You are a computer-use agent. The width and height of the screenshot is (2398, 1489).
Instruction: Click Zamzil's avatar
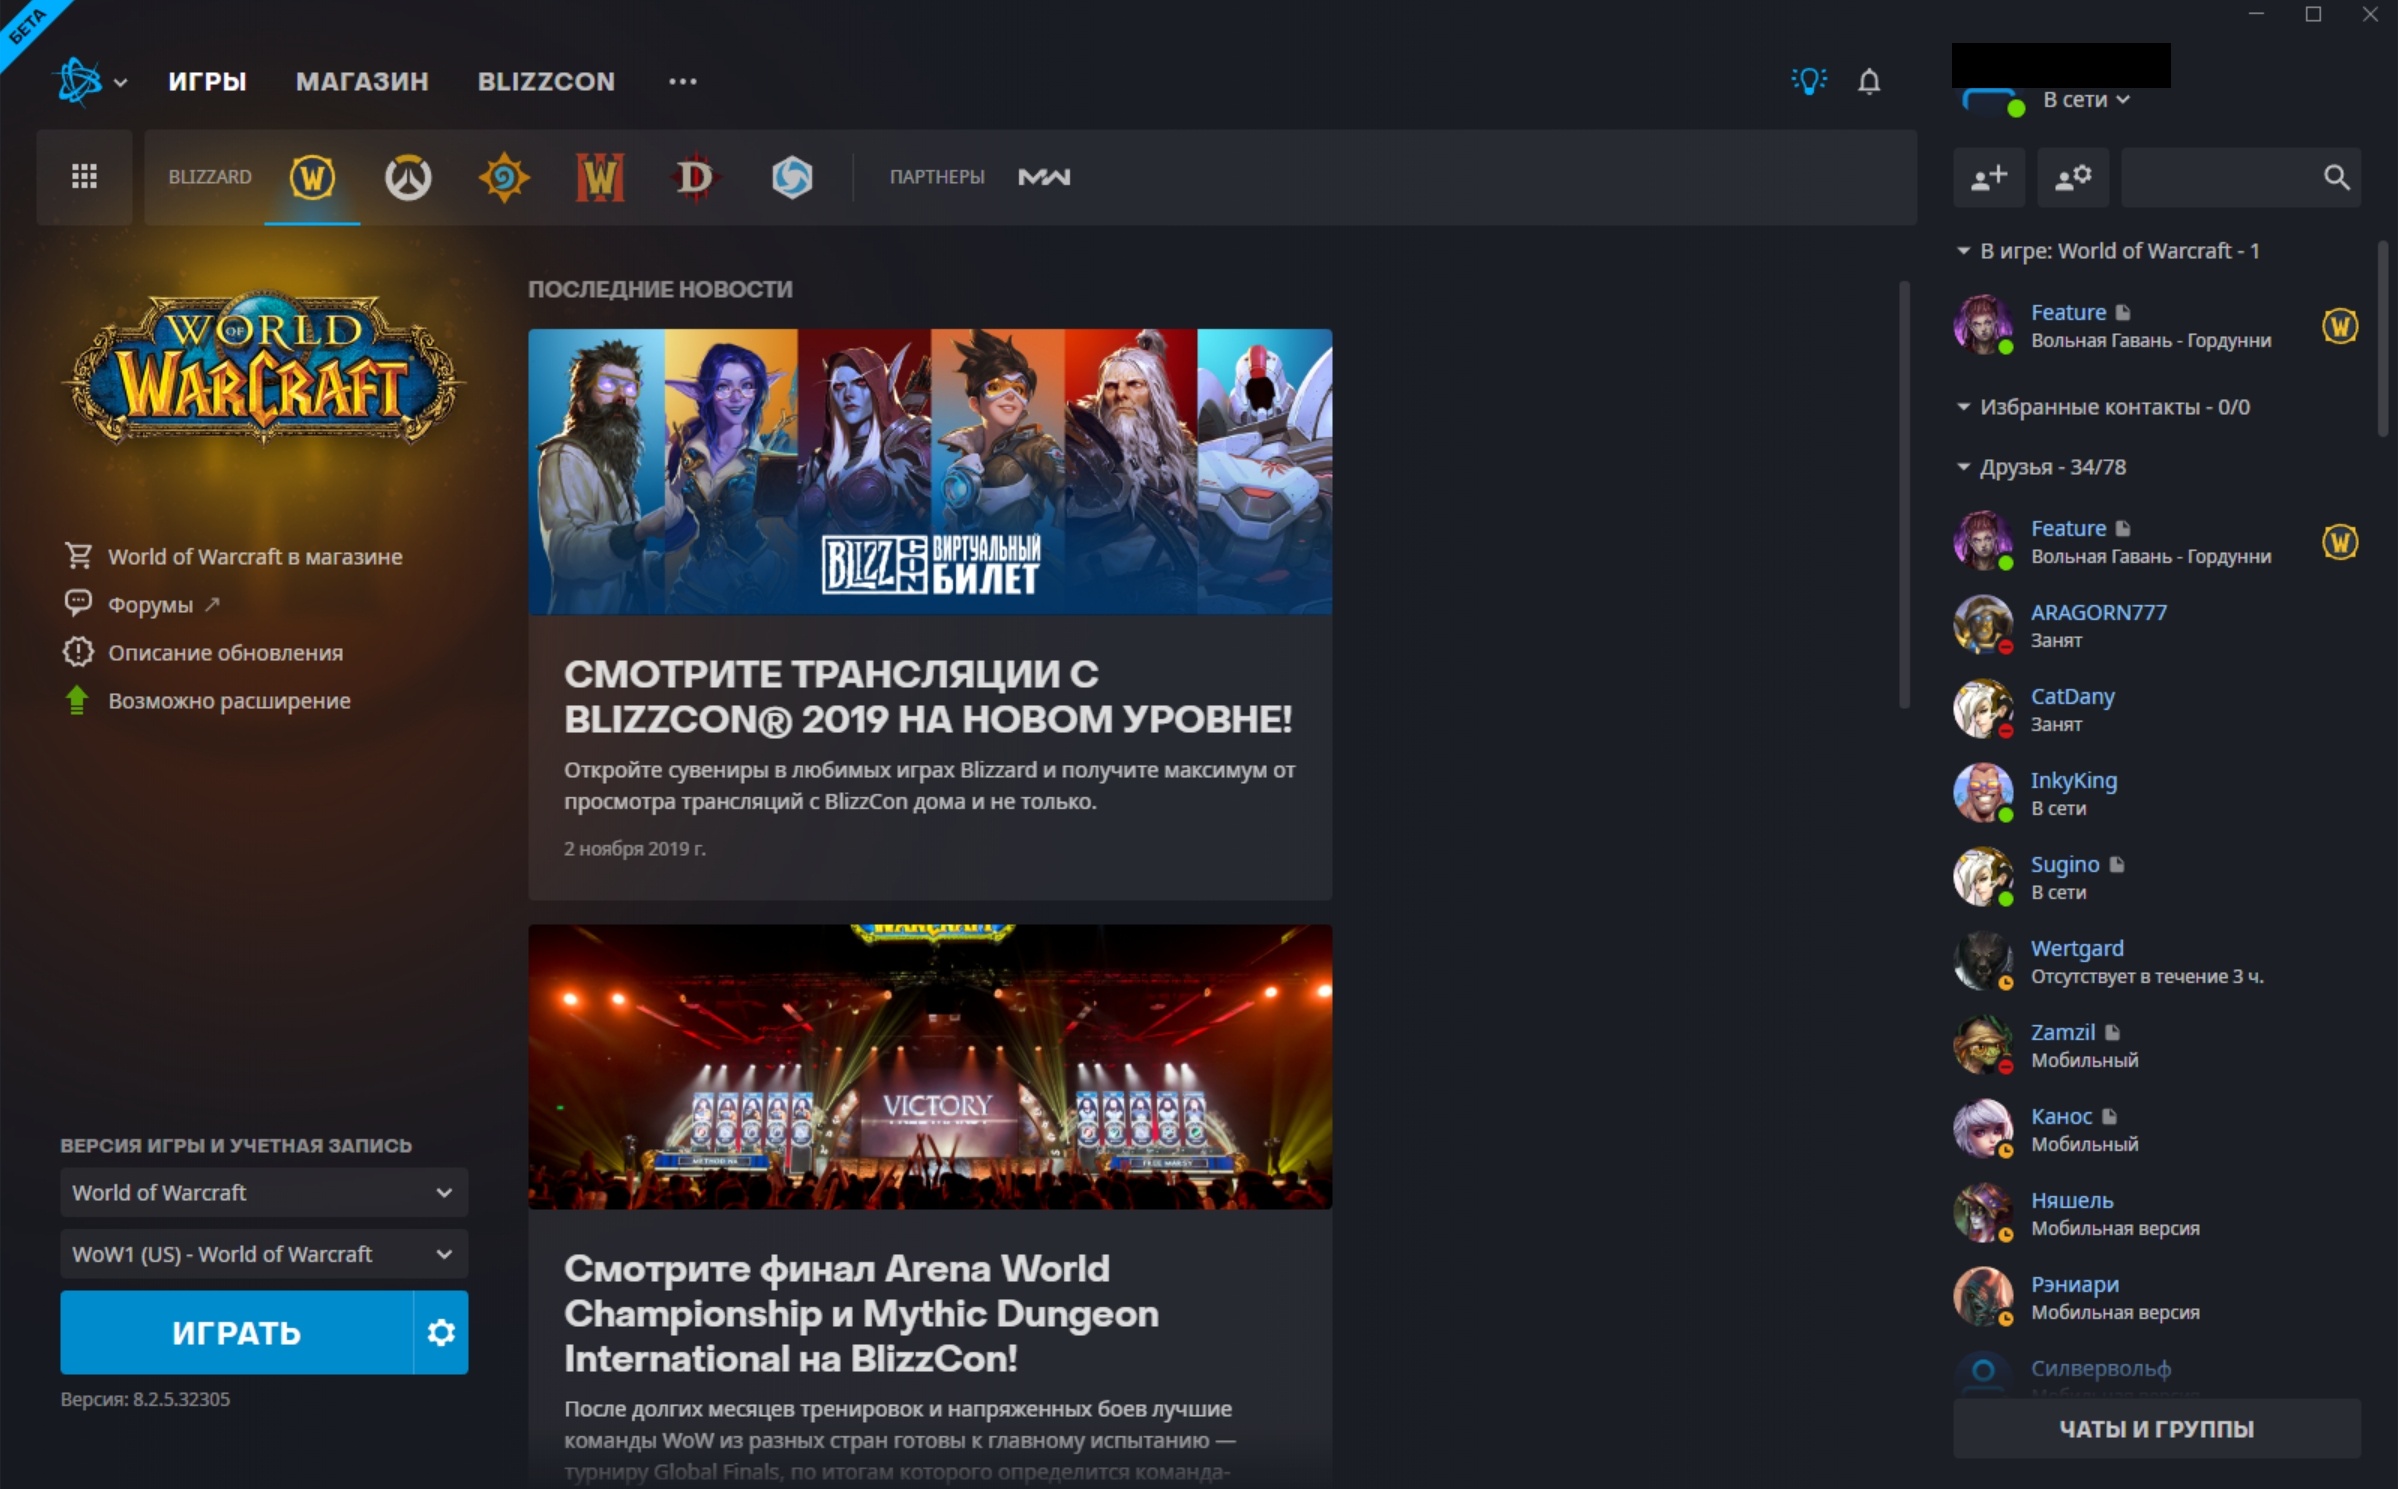pyautogui.click(x=1983, y=1044)
